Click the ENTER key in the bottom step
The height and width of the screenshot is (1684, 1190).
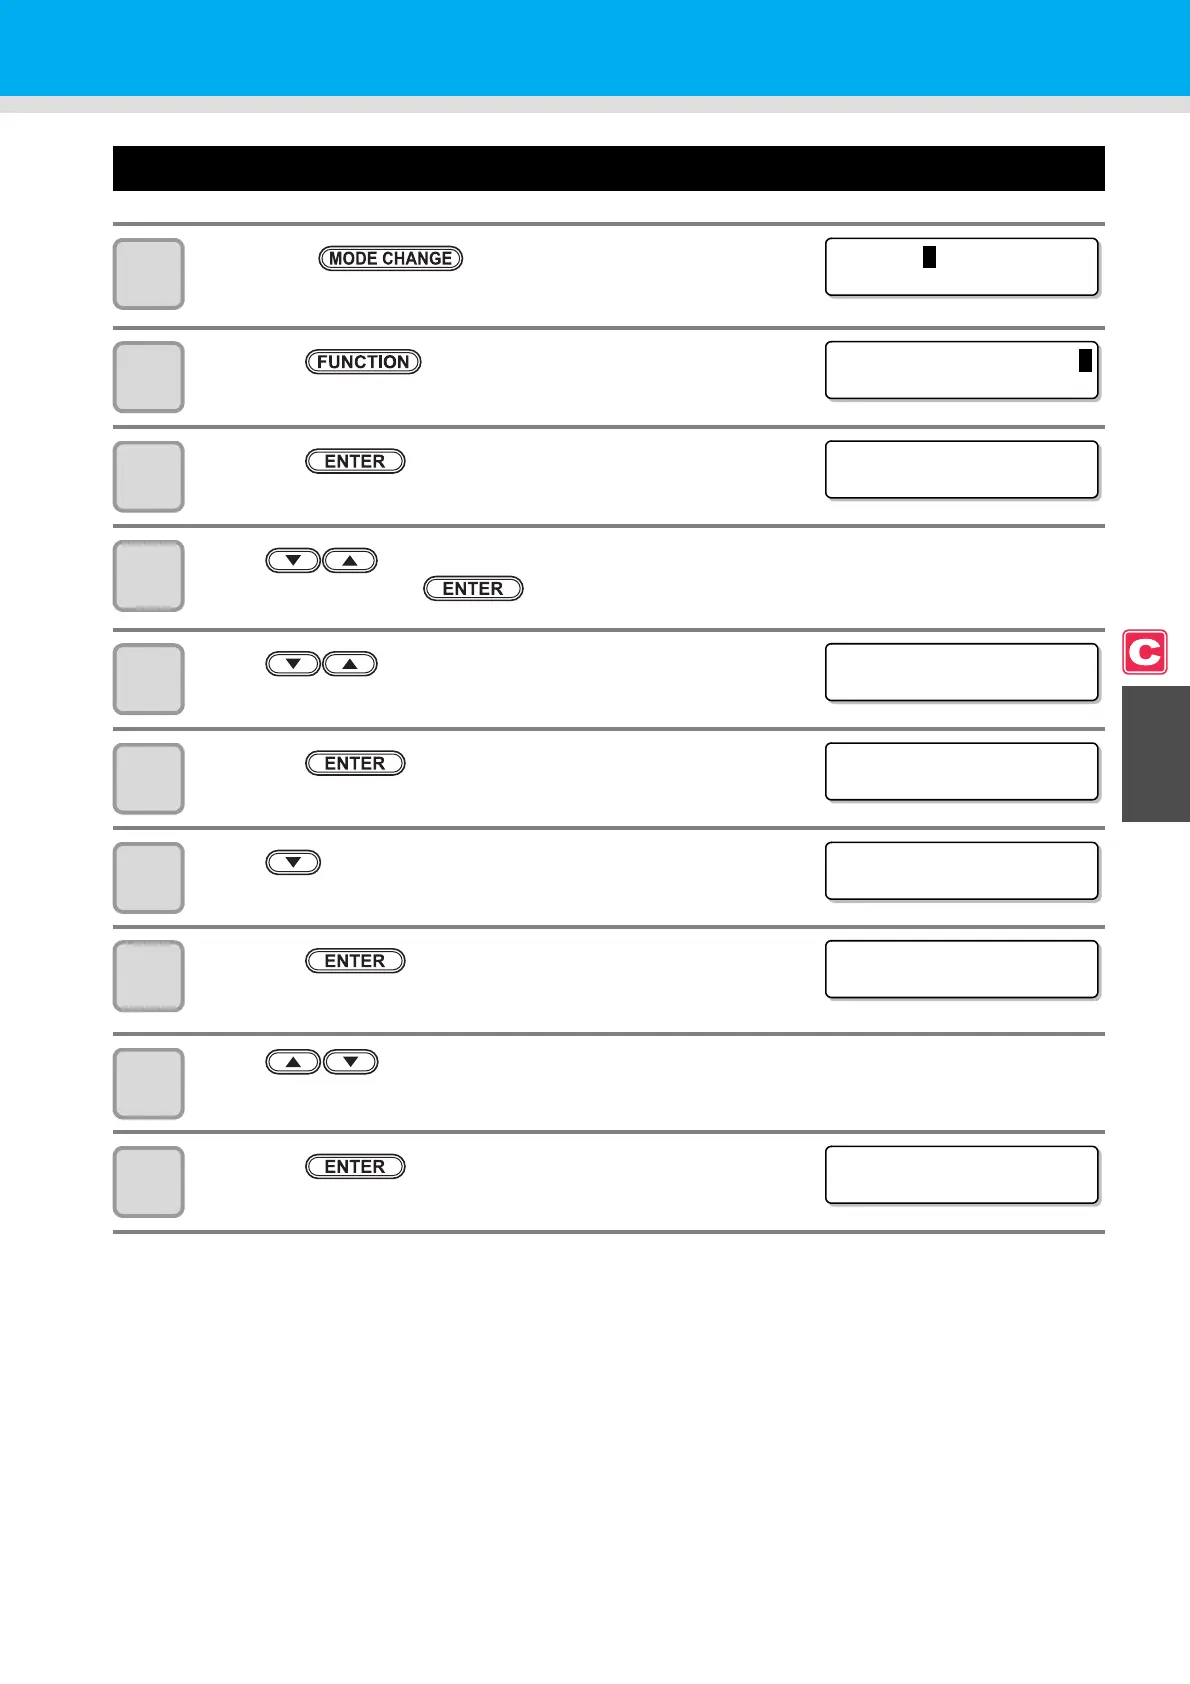tap(355, 1166)
